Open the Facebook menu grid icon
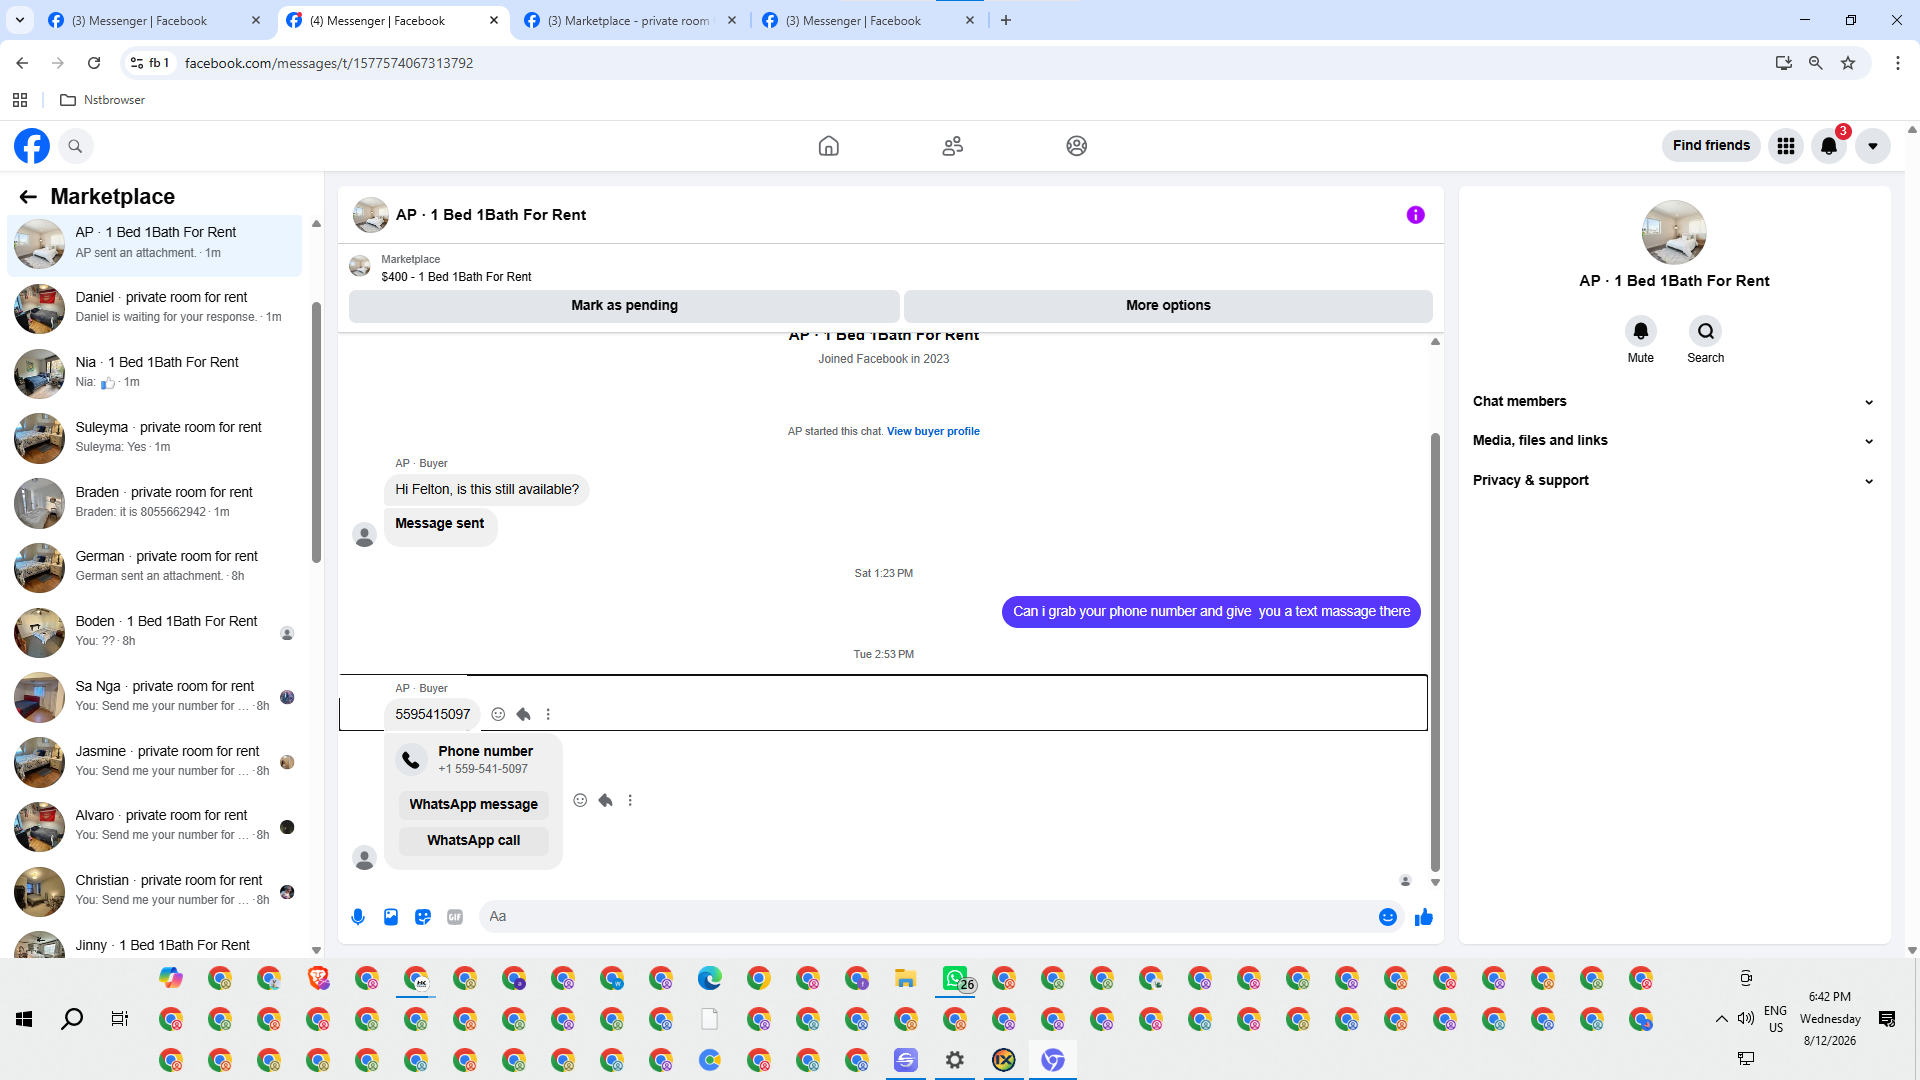This screenshot has height=1080, width=1920. (1786, 146)
